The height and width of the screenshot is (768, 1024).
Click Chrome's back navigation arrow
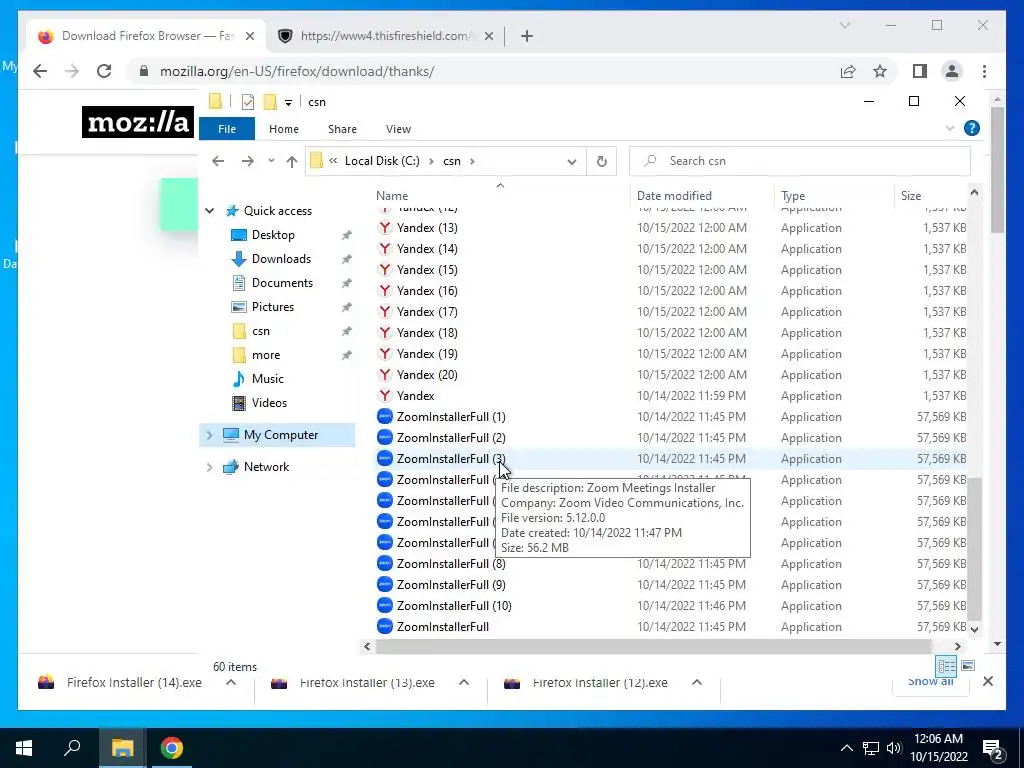[x=40, y=71]
